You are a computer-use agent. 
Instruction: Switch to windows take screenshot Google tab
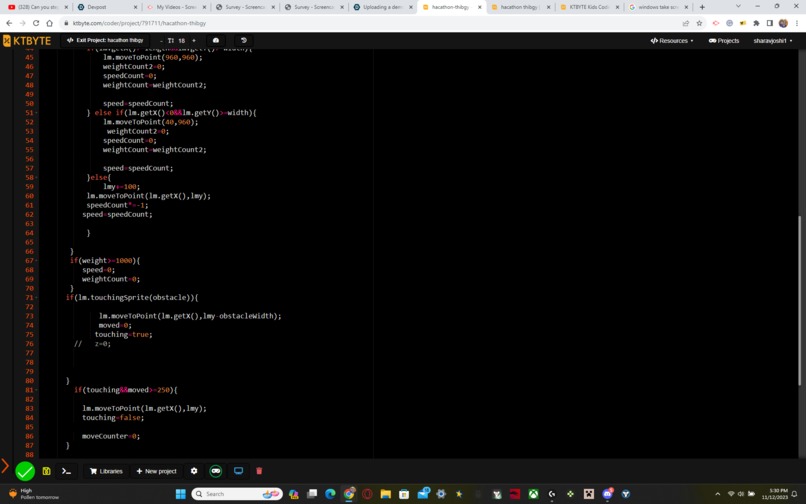tap(658, 7)
